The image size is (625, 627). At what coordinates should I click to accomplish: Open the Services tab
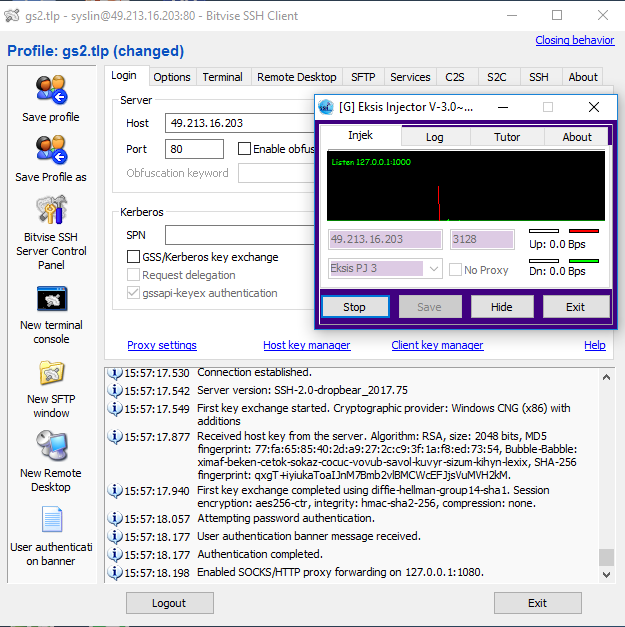pyautogui.click(x=410, y=77)
